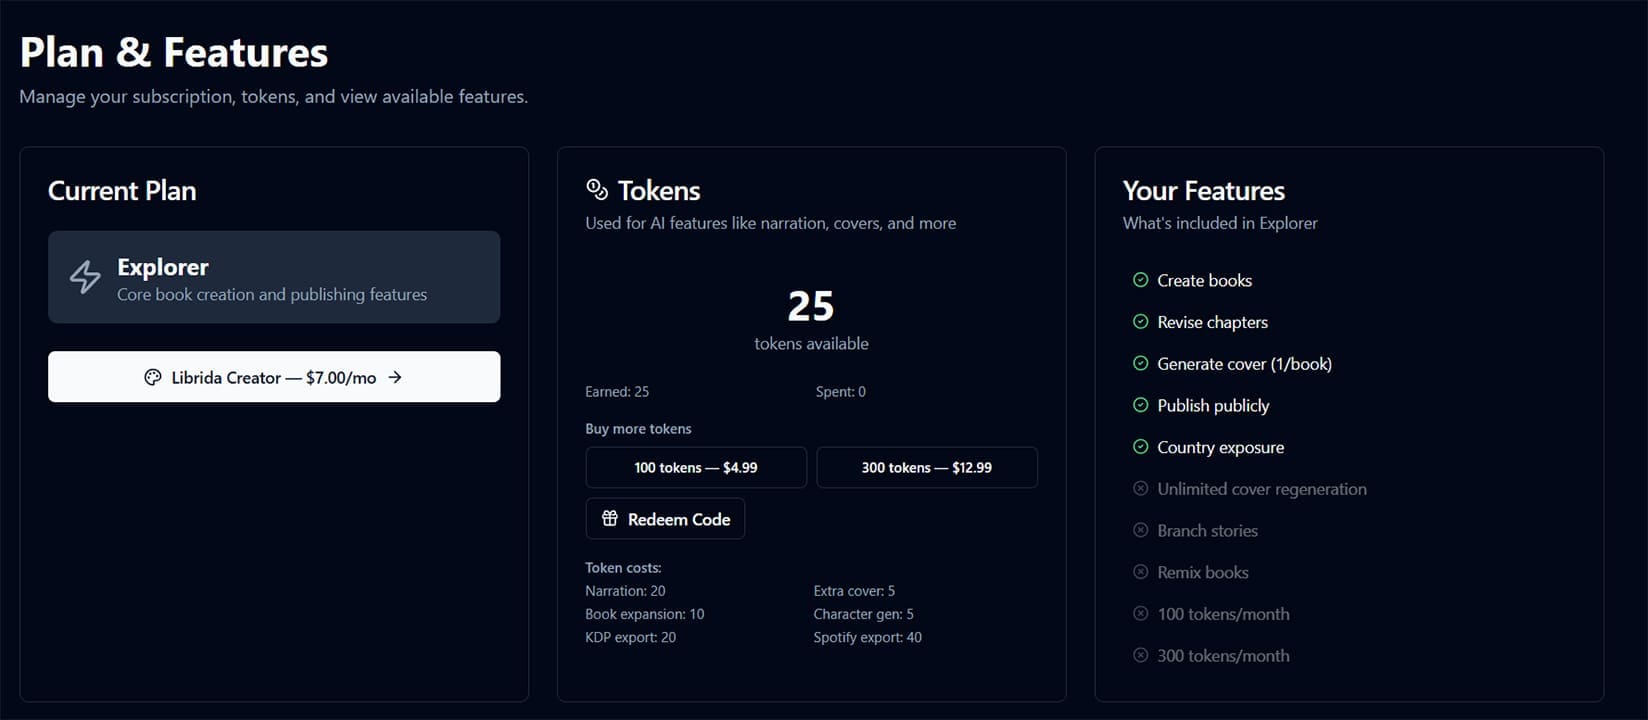The image size is (1648, 720).
Task: Click the Tokens heading text
Action: point(659,190)
